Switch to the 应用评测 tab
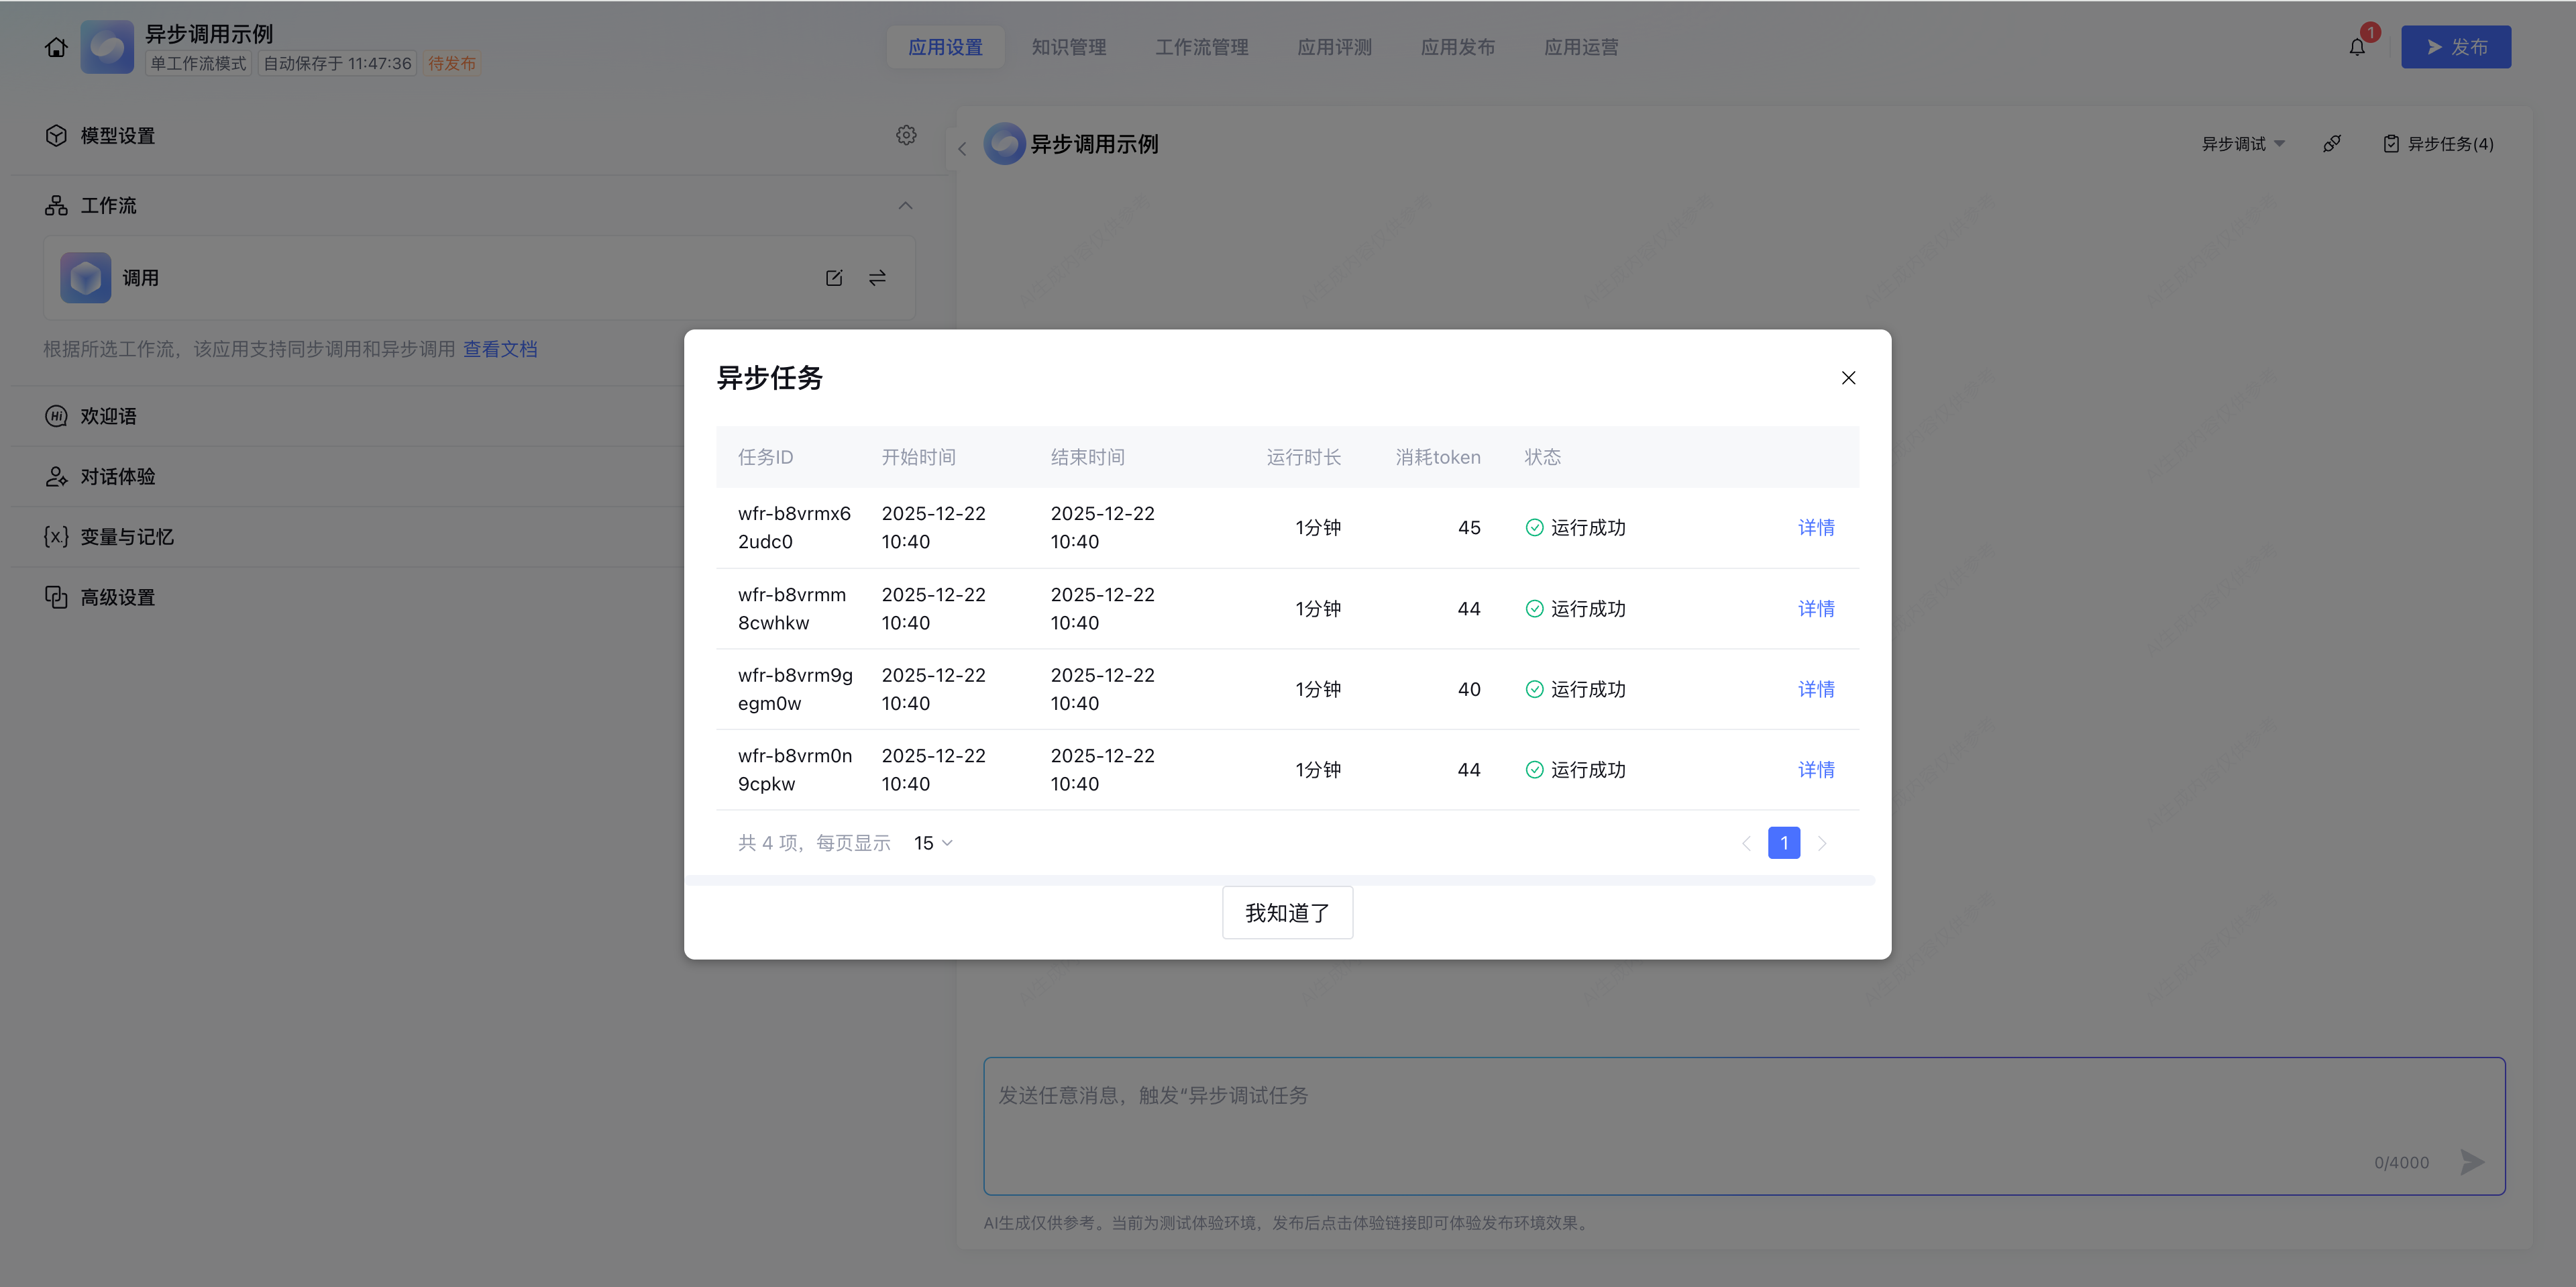Screen dimensions: 2576x1287 pos(1334,47)
